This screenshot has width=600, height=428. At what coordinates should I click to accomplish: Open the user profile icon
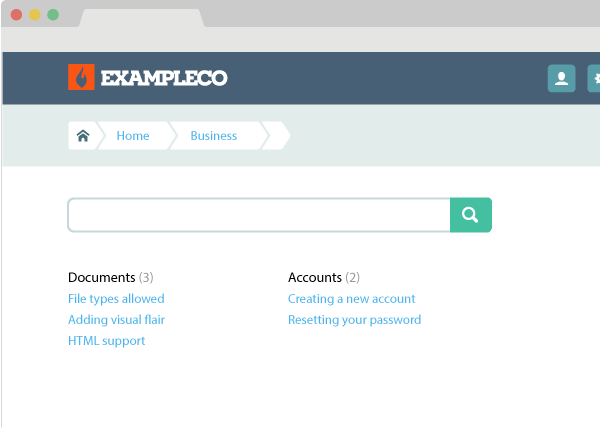pos(561,78)
